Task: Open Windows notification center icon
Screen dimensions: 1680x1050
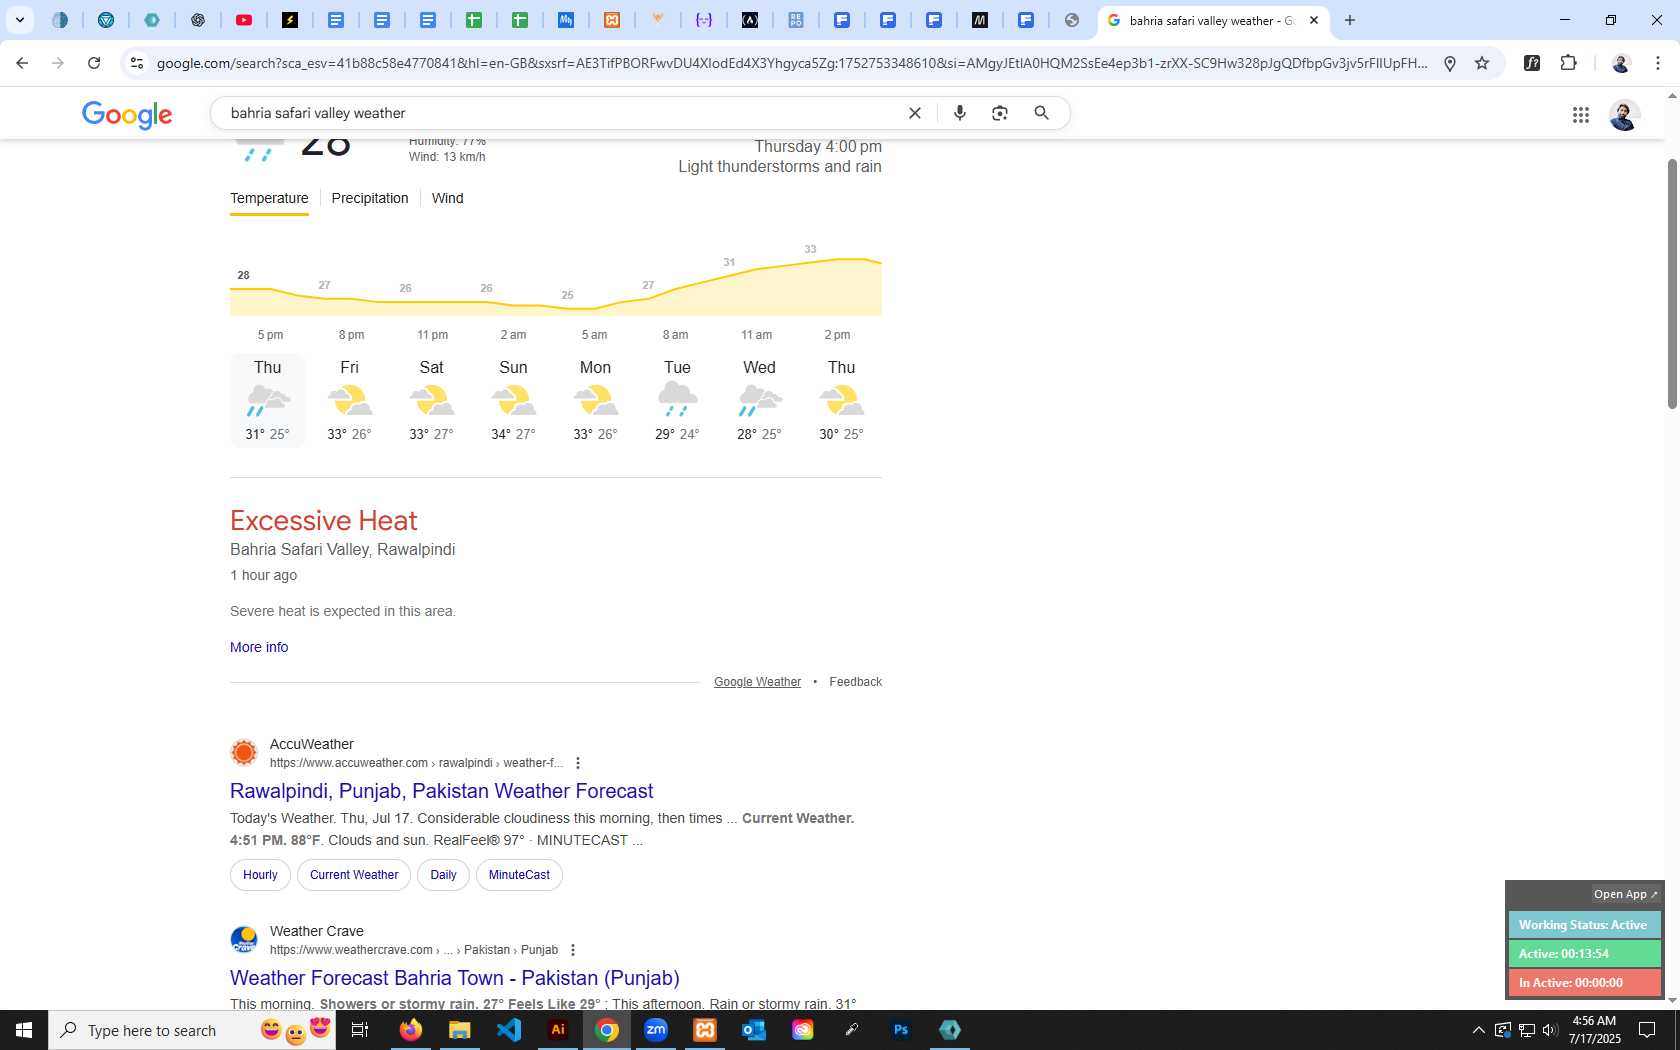Action: [x=1647, y=1030]
